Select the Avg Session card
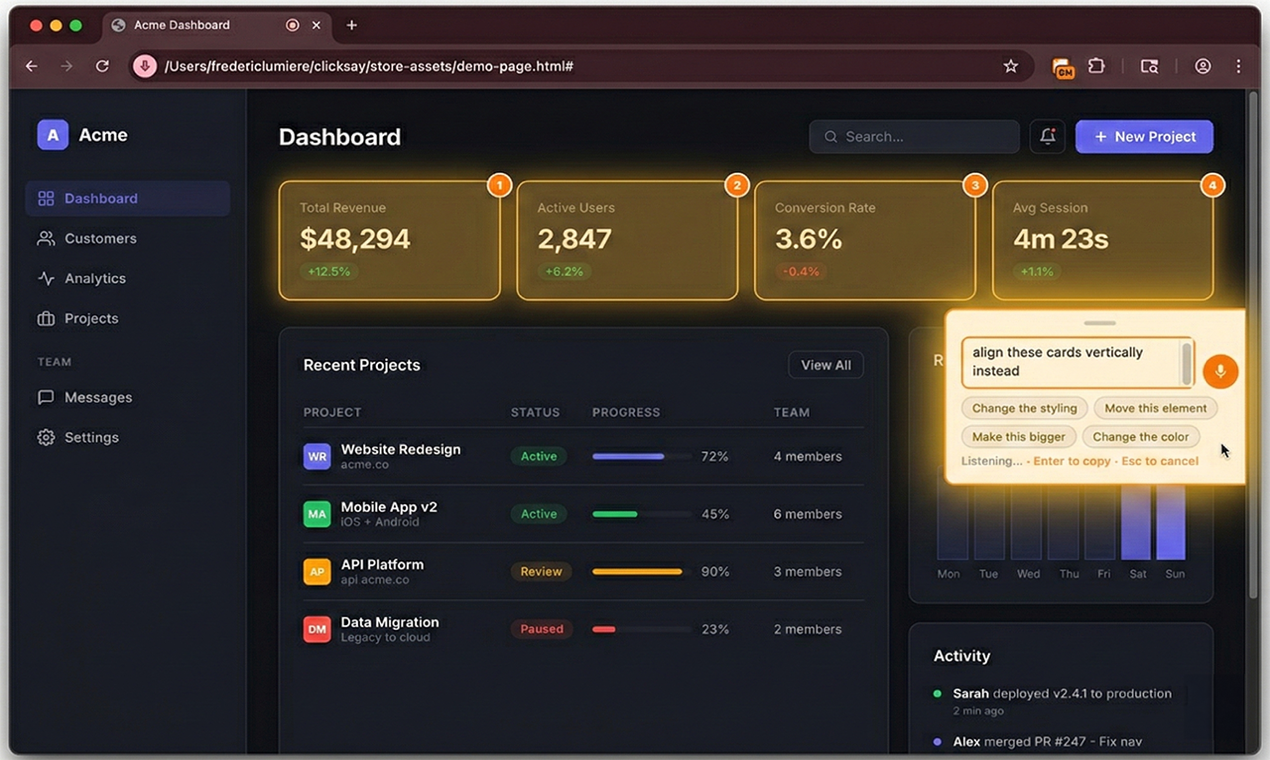The width and height of the screenshot is (1270, 760). 1103,240
